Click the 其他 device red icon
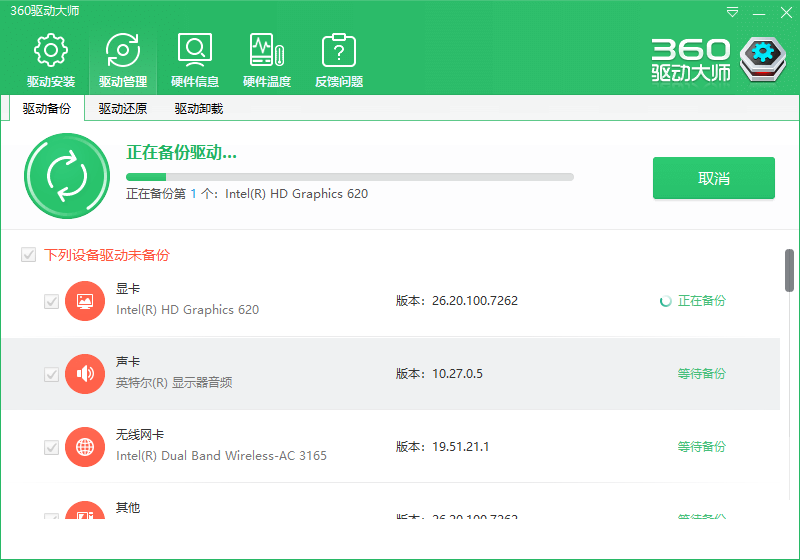The width and height of the screenshot is (800, 560). 85,510
